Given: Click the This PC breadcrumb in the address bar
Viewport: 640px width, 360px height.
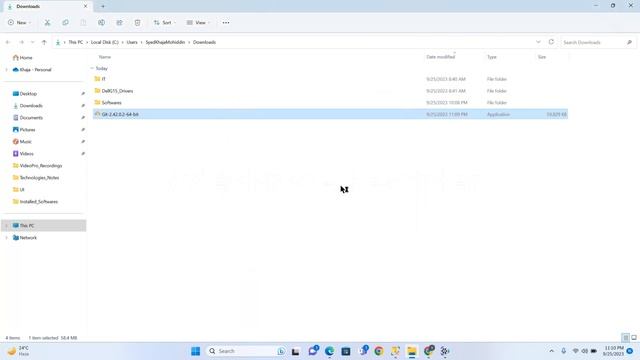Looking at the screenshot, I should 76,42.
